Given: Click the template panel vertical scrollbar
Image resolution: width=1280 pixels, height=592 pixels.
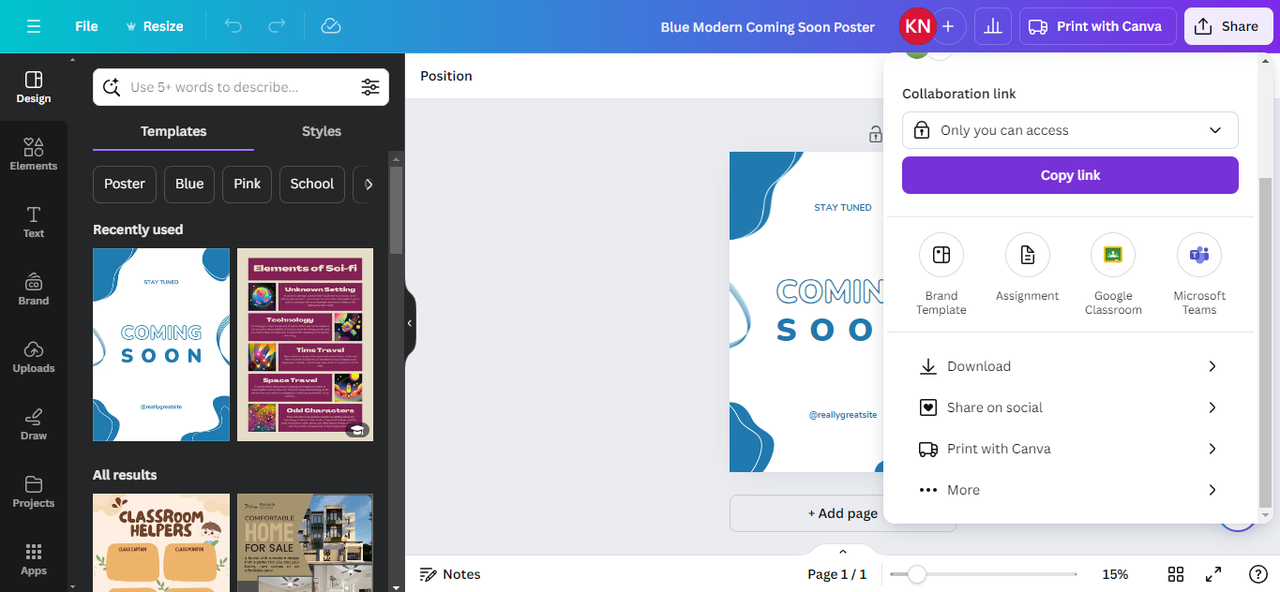Looking at the screenshot, I should click(x=396, y=209).
